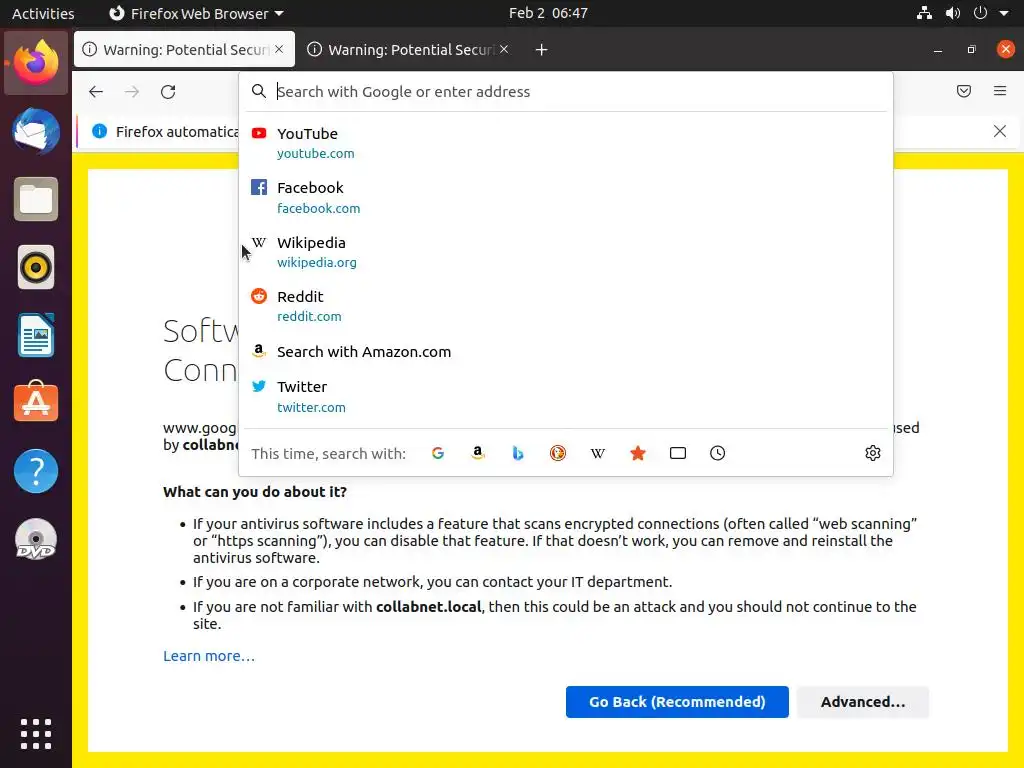
Task: Open search settings gear icon
Action: (873, 453)
